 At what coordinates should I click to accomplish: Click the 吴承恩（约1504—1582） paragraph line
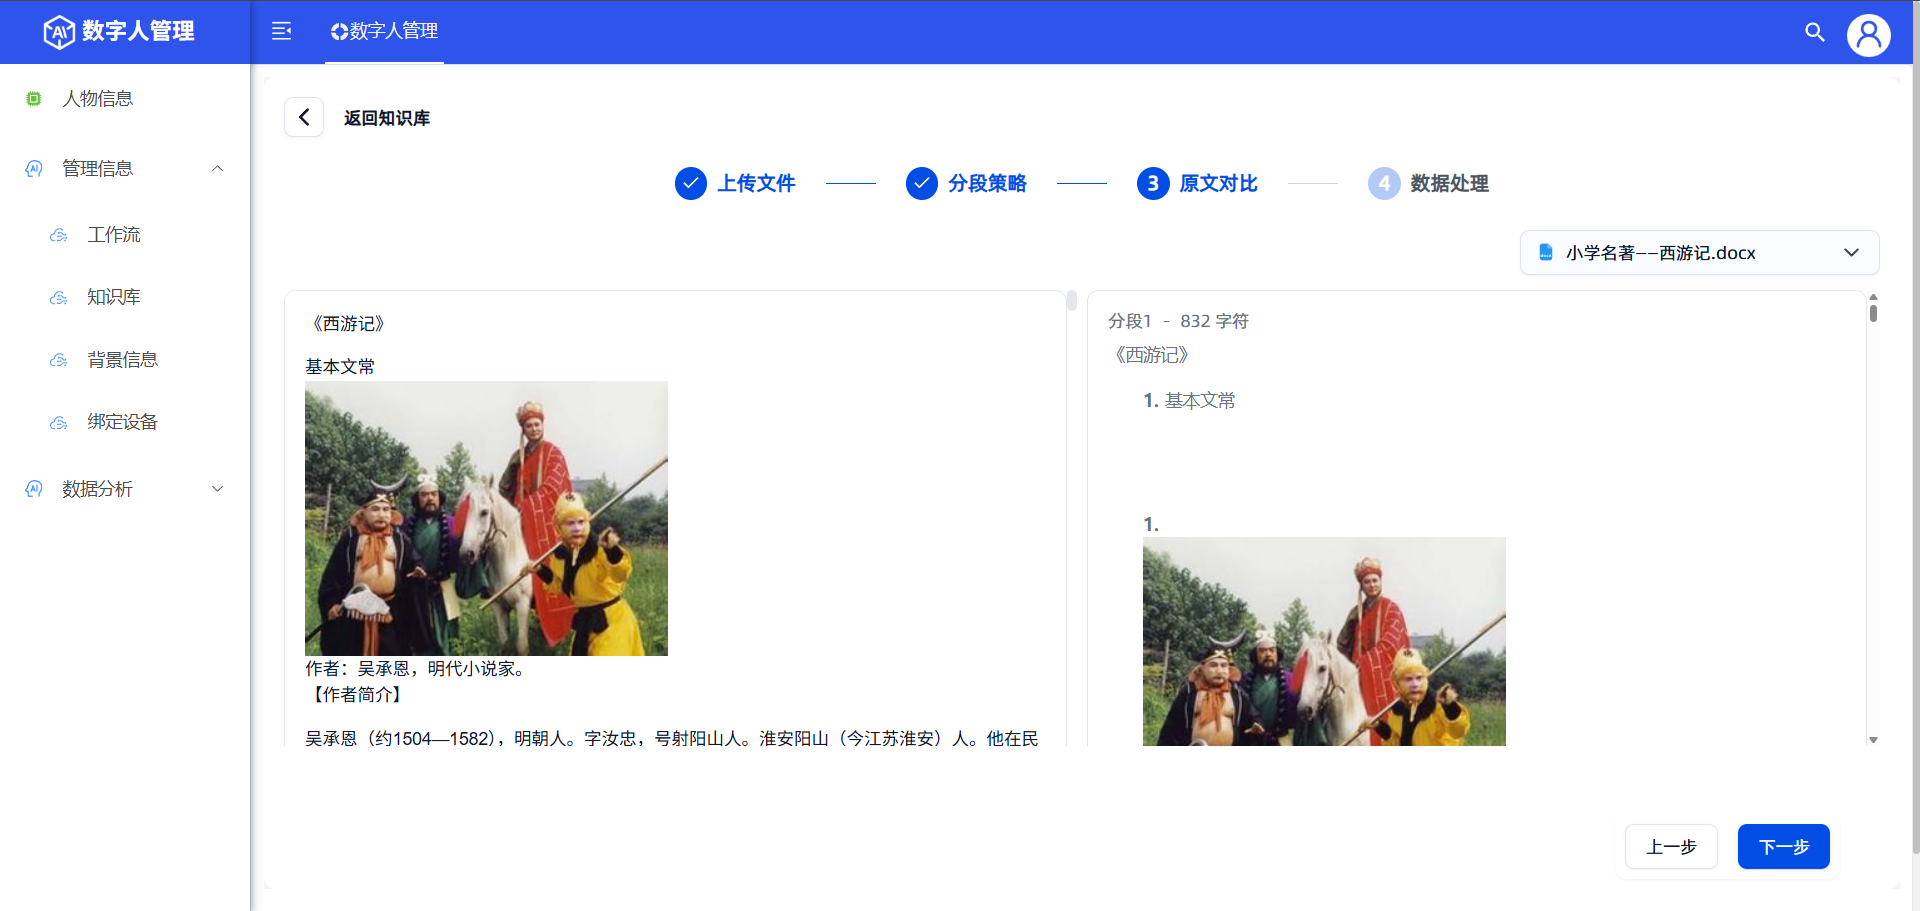672,738
